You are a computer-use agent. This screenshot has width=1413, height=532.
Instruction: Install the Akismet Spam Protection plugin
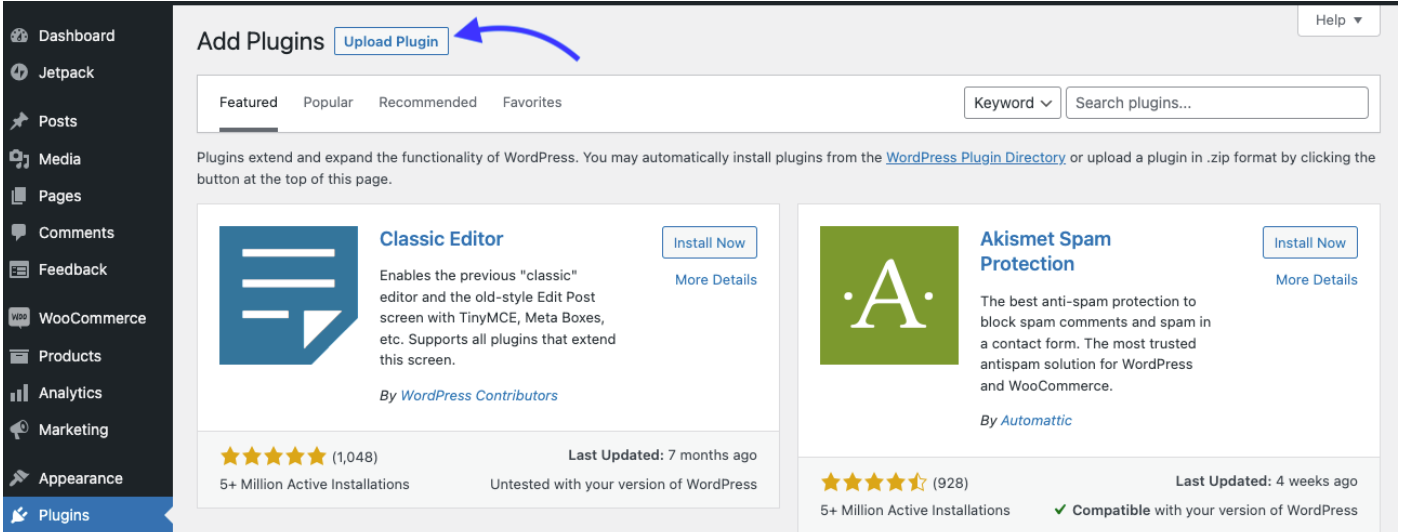[x=1310, y=243]
